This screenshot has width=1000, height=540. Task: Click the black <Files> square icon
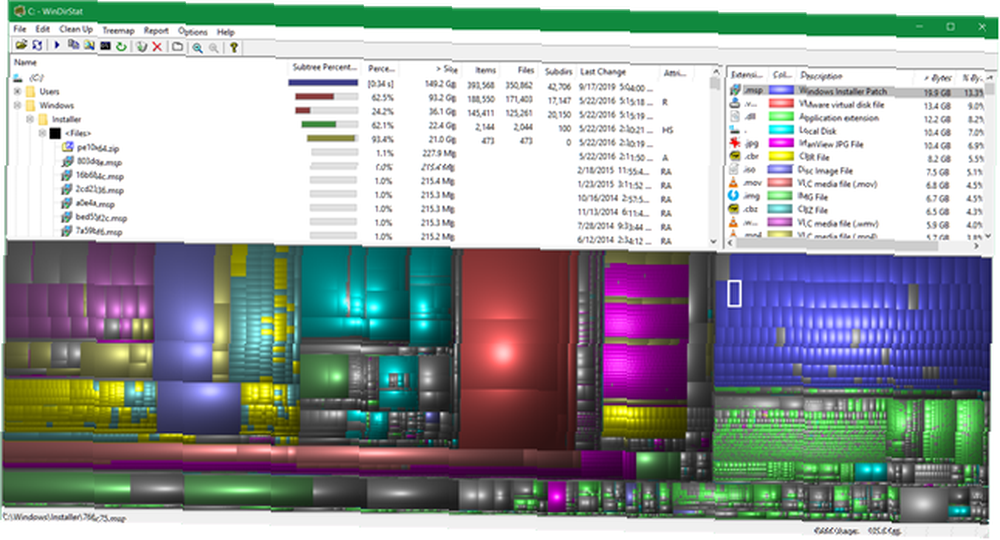click(x=55, y=133)
